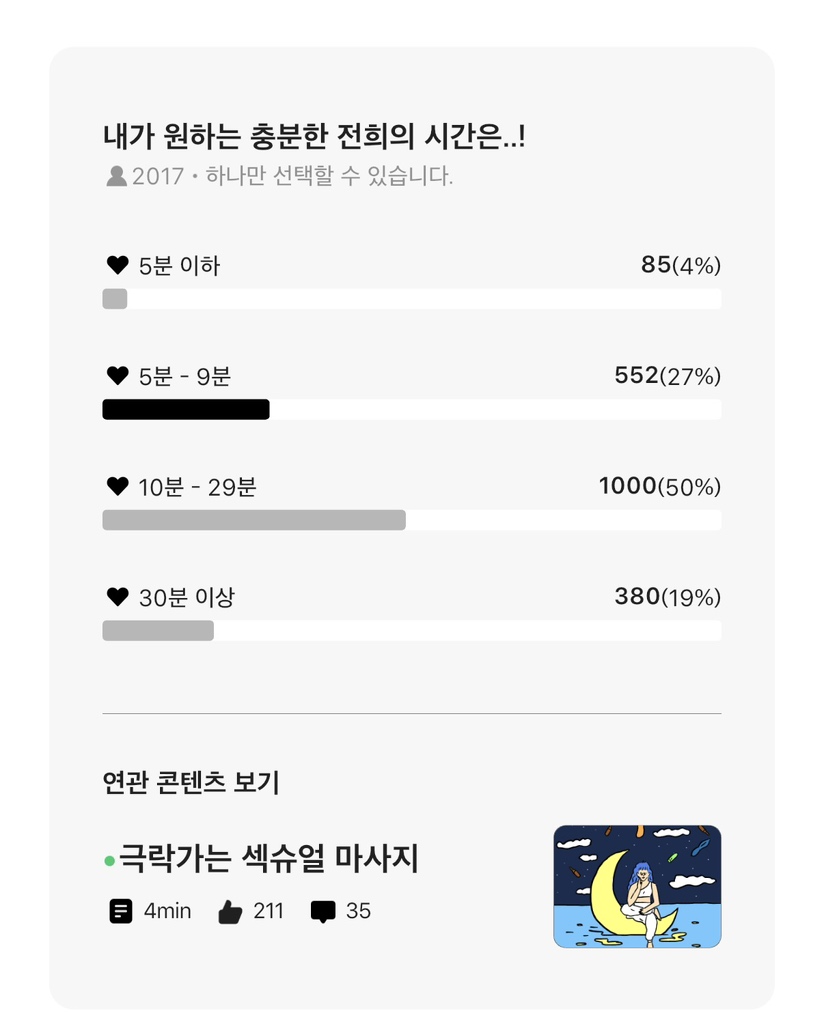Viewport: 824px width, 1024px height.
Task: Click the 35 comments count
Action: coord(358,911)
